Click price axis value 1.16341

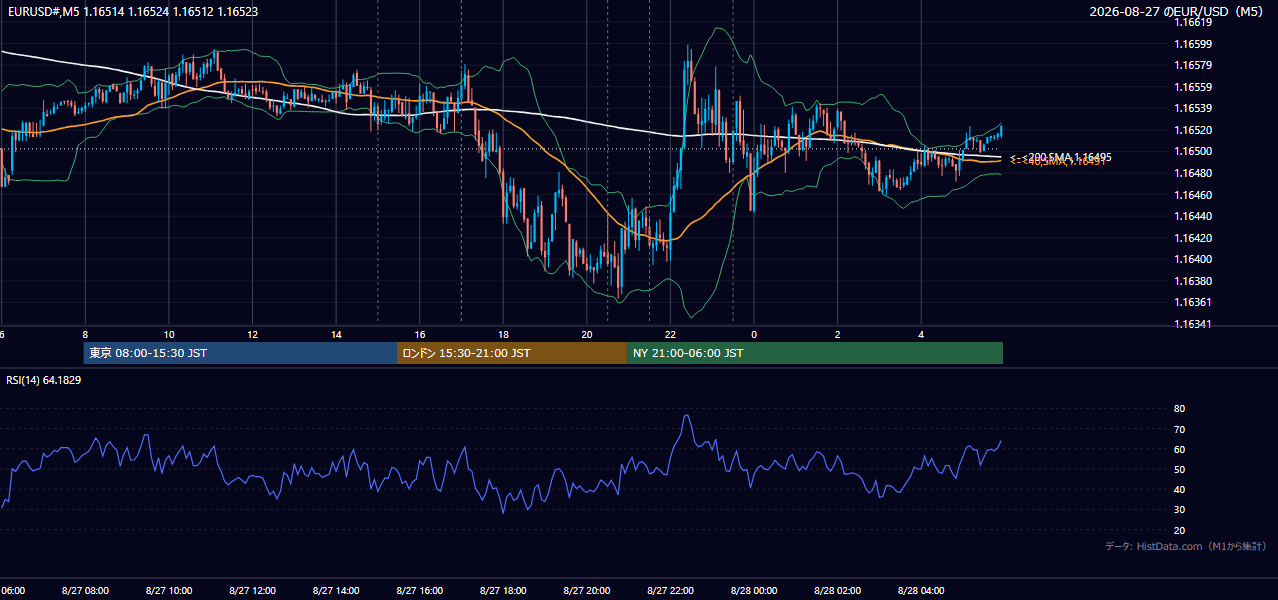pyautogui.click(x=1192, y=324)
